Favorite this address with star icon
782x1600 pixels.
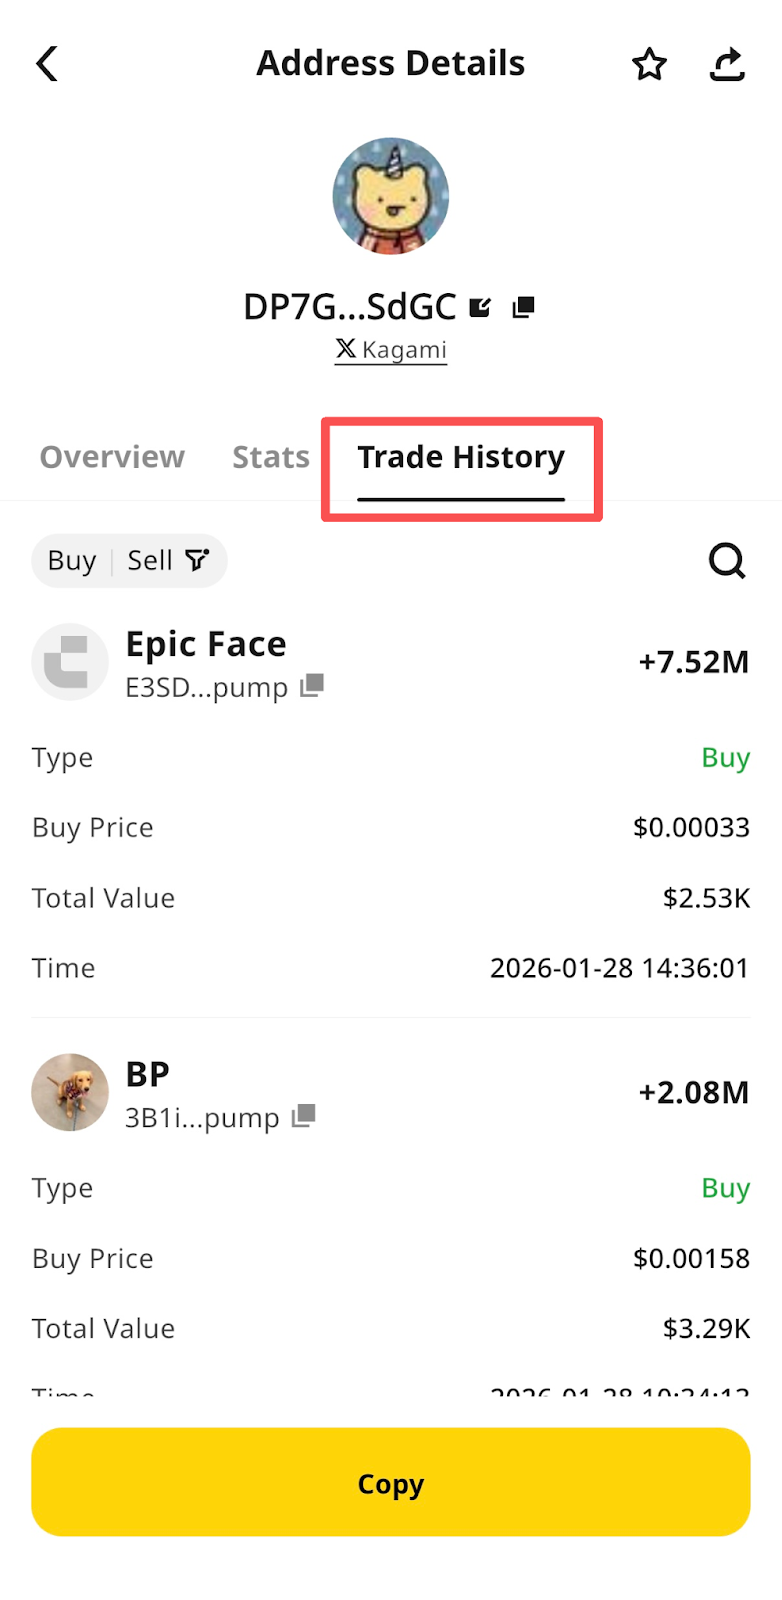(649, 64)
